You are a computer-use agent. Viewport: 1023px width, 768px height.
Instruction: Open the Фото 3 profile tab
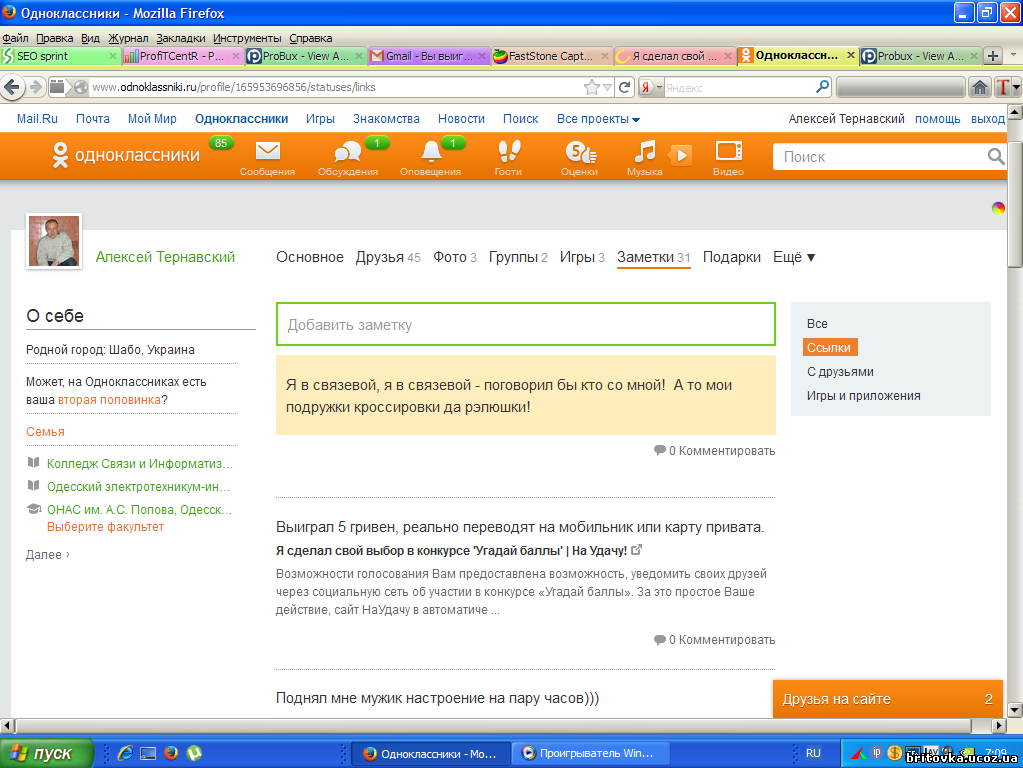tap(455, 257)
